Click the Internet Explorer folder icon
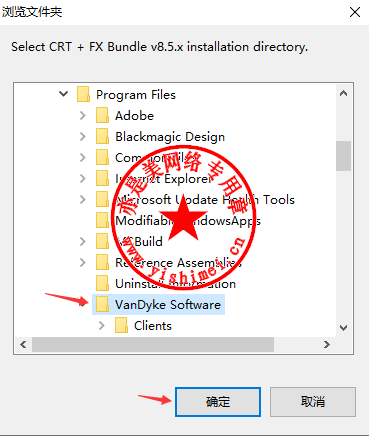Viewport: 369px width, 436px height. pyautogui.click(x=102, y=179)
